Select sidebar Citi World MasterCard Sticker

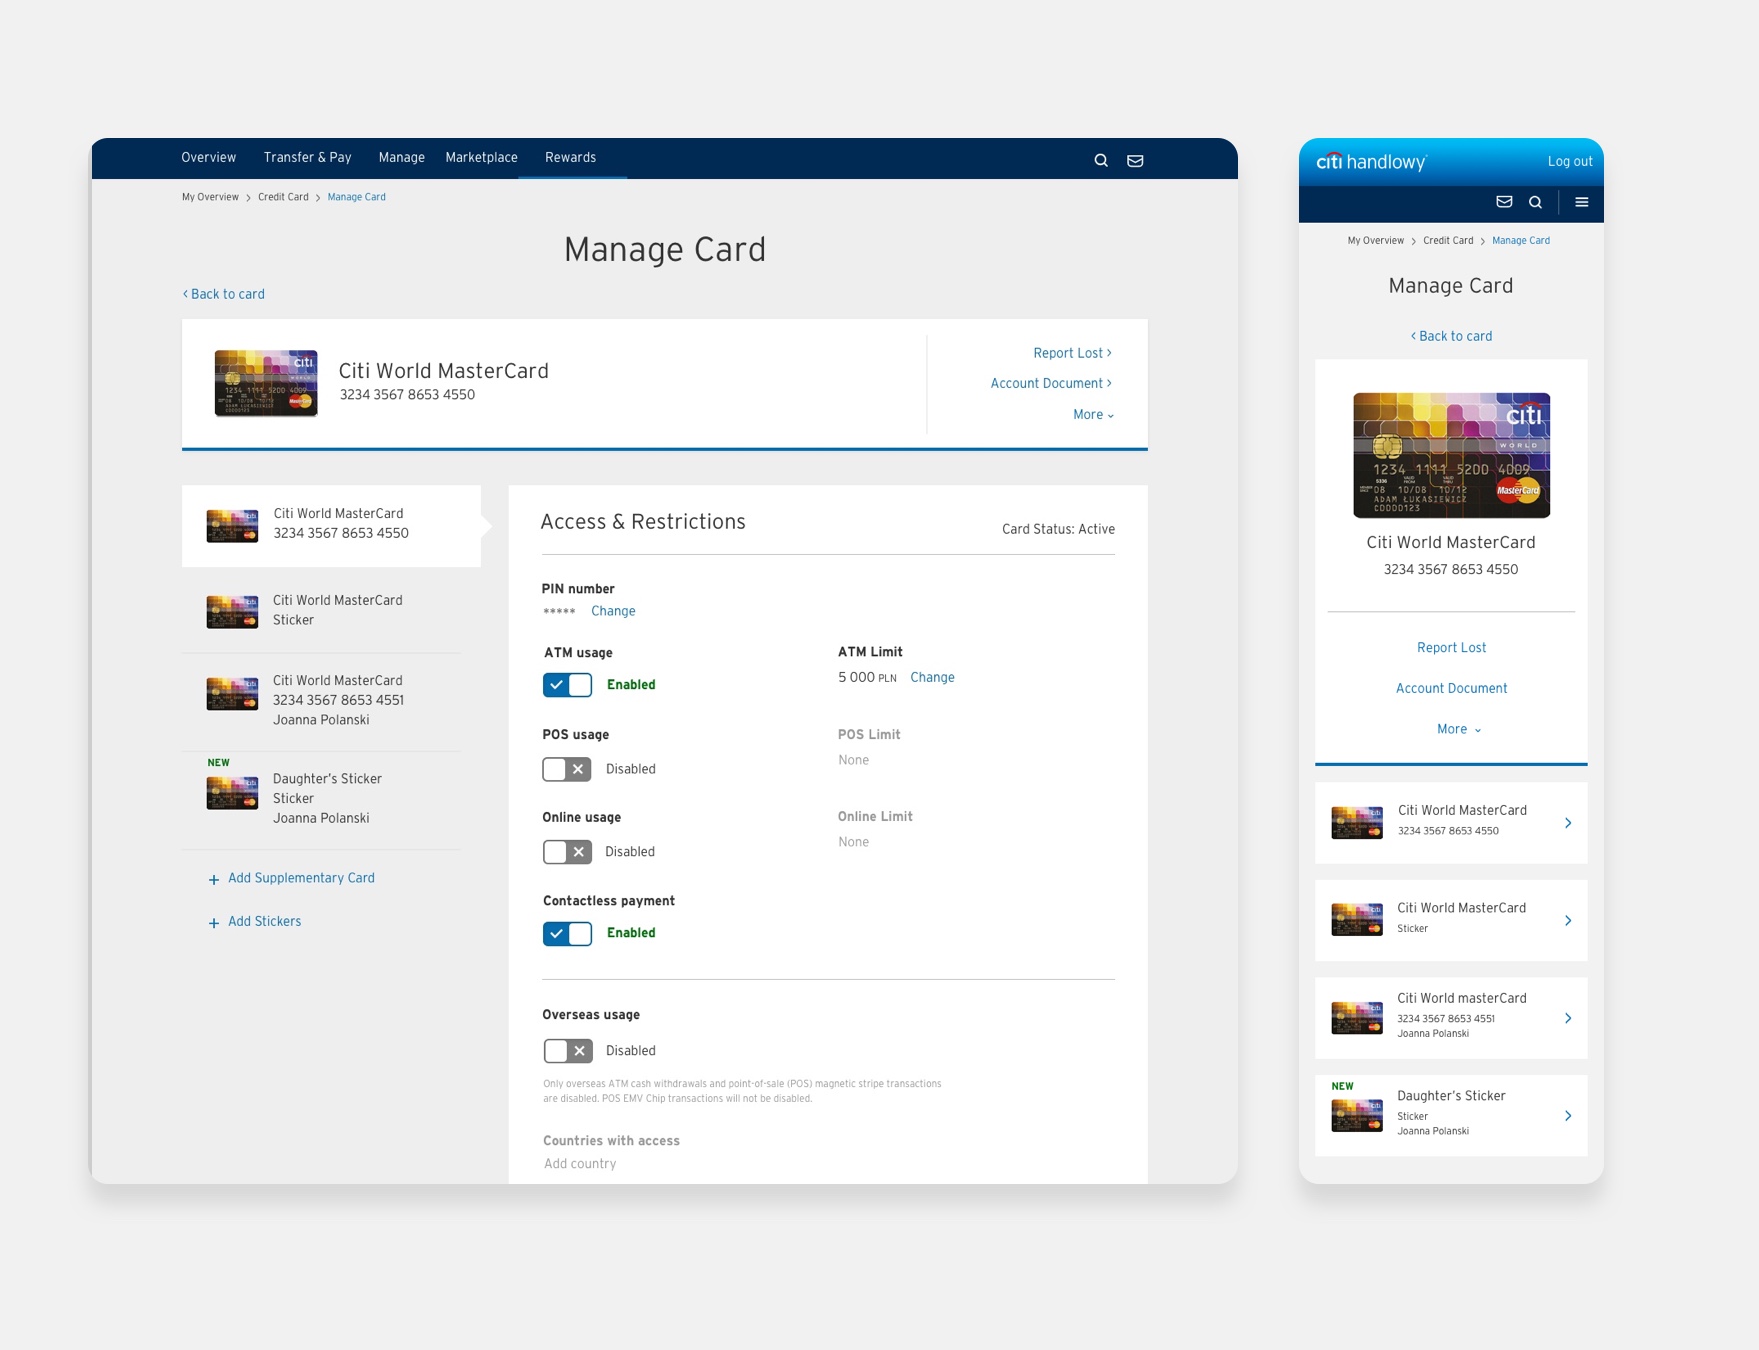[321, 610]
